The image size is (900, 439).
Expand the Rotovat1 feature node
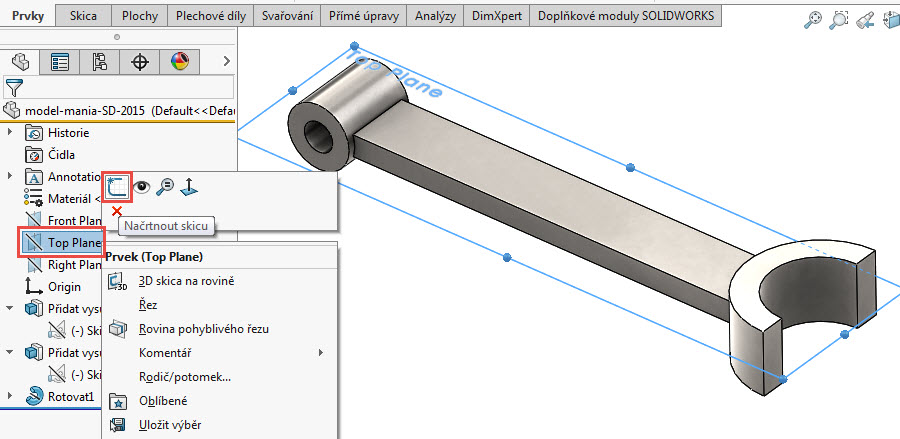tap(10, 396)
